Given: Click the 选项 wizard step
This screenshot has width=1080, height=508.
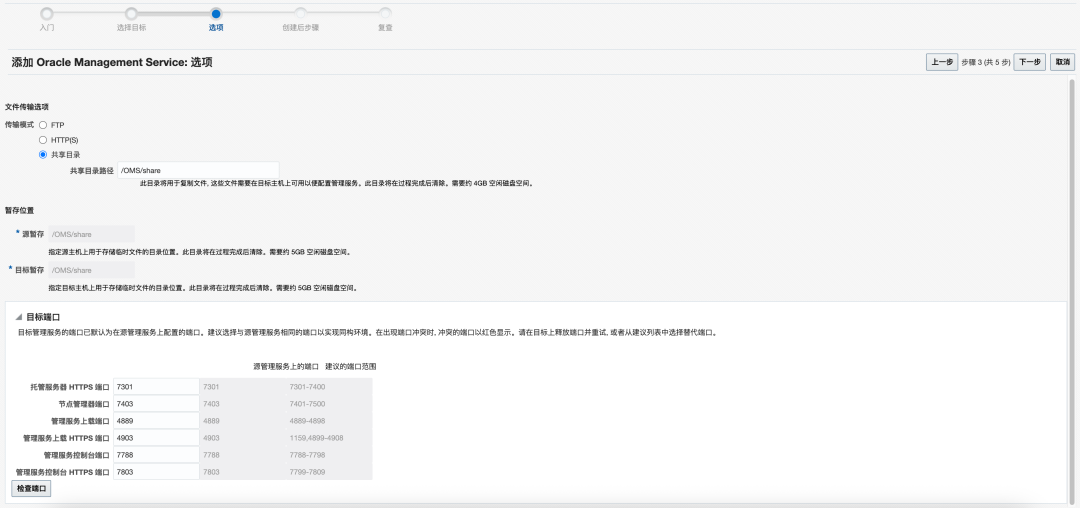Looking at the screenshot, I should (216, 13).
